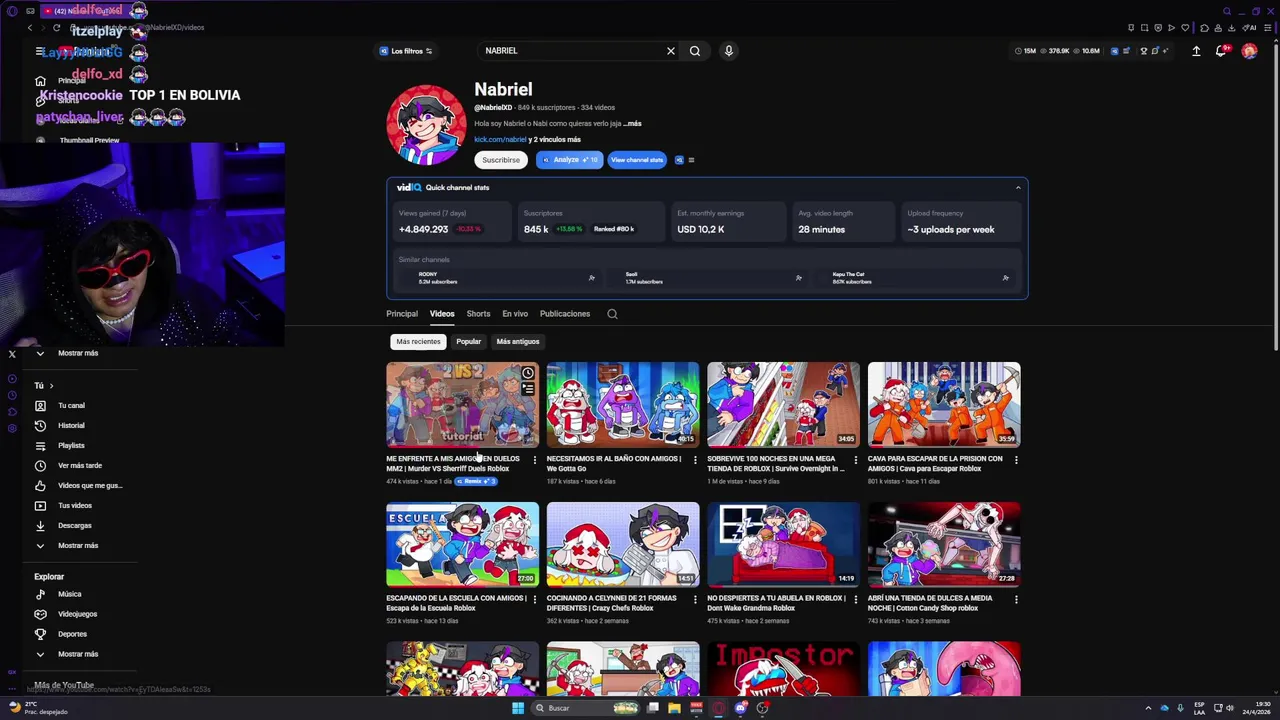This screenshot has width=1280, height=720.
Task: Click the Ranked #80 k badge
Action: pos(614,229)
